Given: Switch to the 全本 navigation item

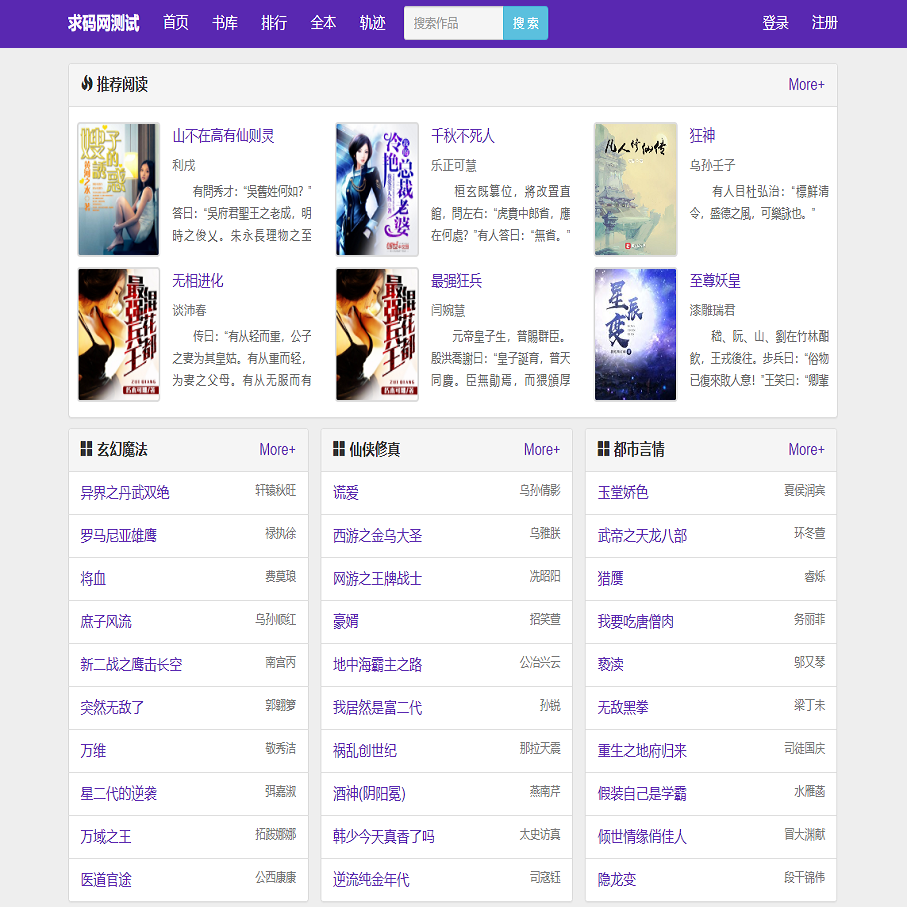Looking at the screenshot, I should click(323, 23).
